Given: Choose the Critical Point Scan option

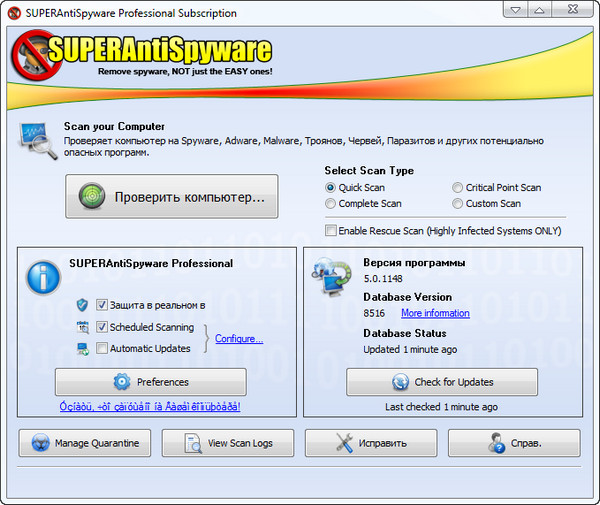Looking at the screenshot, I should tap(457, 187).
